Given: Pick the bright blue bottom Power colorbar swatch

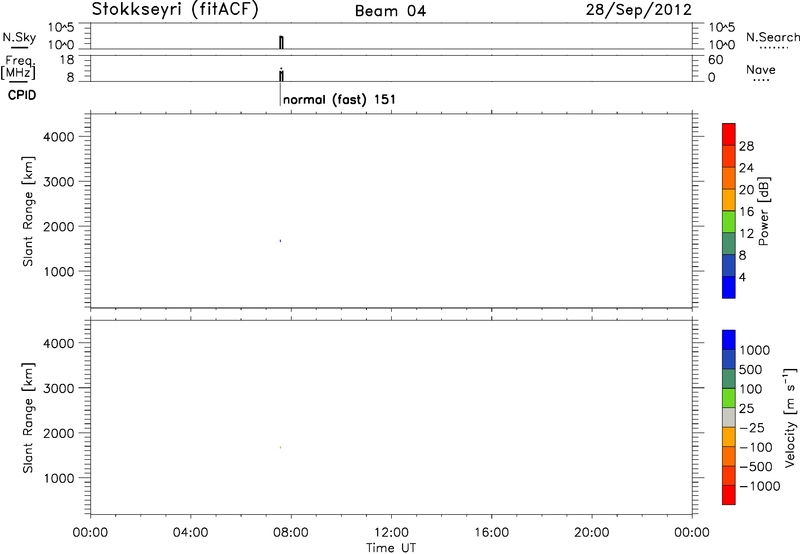Looking at the screenshot, I should pyautogui.click(x=729, y=287).
